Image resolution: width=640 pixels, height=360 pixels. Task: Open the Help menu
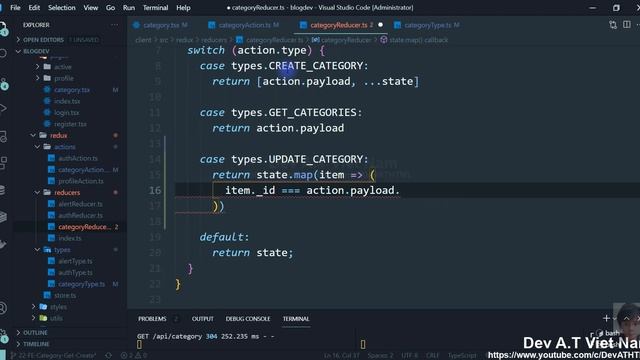[183, 7]
